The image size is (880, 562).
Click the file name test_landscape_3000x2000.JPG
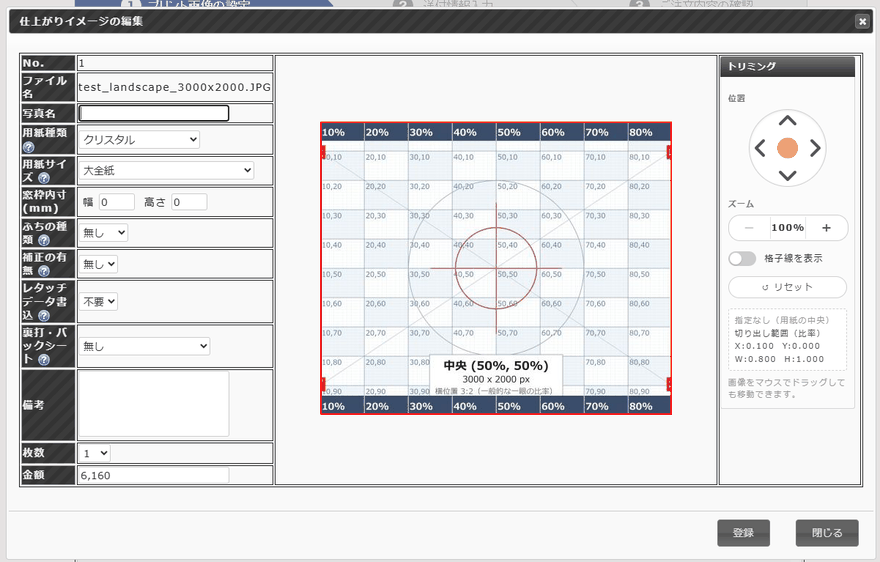(175, 88)
